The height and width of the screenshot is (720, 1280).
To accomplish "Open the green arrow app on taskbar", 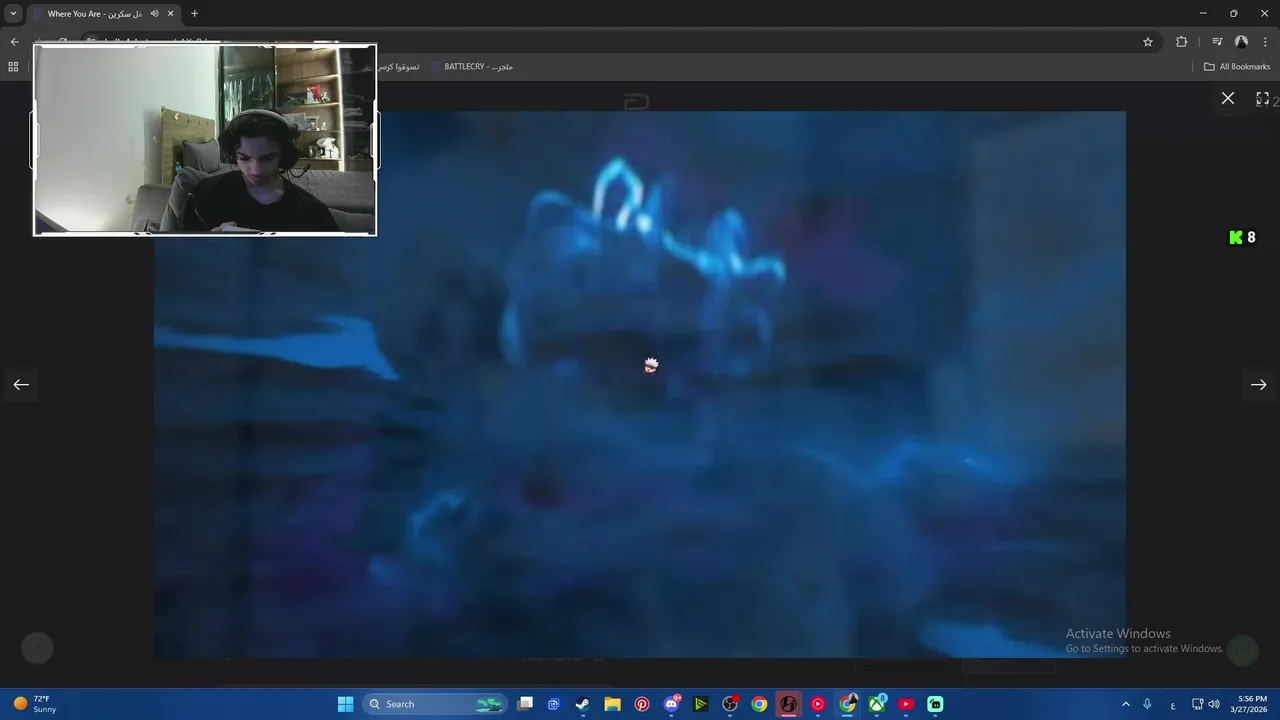I will pos(701,704).
